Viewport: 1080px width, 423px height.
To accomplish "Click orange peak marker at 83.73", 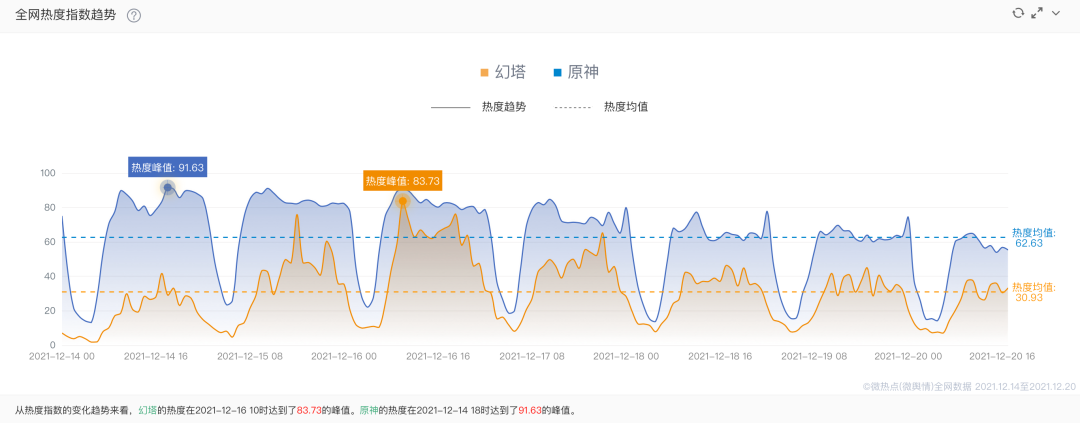I will pyautogui.click(x=403, y=201).
